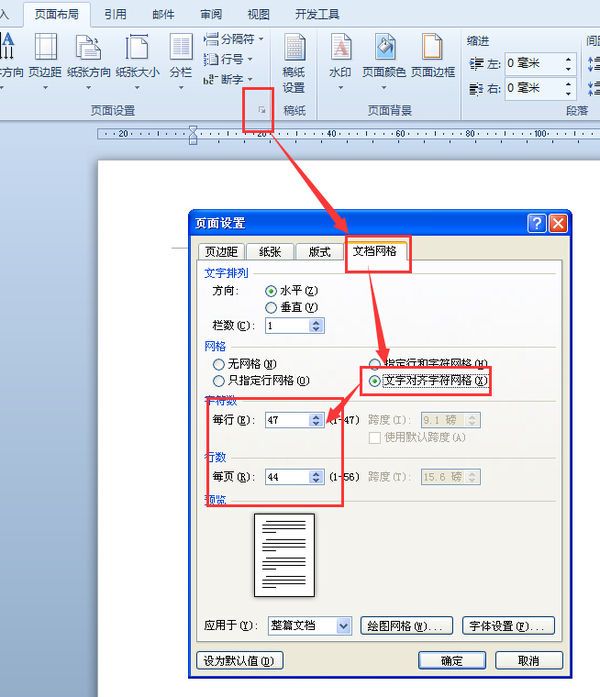The image size is (600, 697).
Task: Open the 纸张大小 paper size menu
Action: coord(137,60)
